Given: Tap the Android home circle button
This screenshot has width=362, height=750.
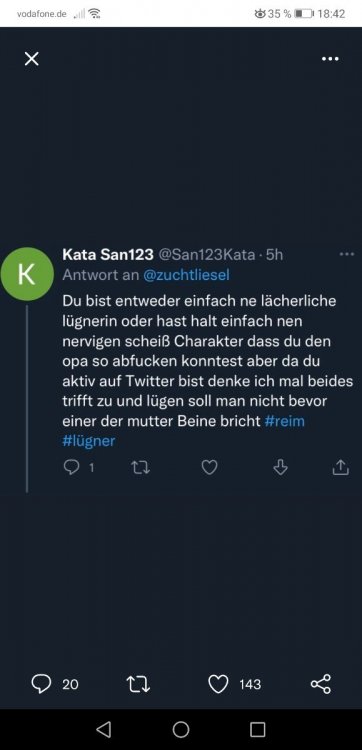Looking at the screenshot, I should tap(181, 729).
